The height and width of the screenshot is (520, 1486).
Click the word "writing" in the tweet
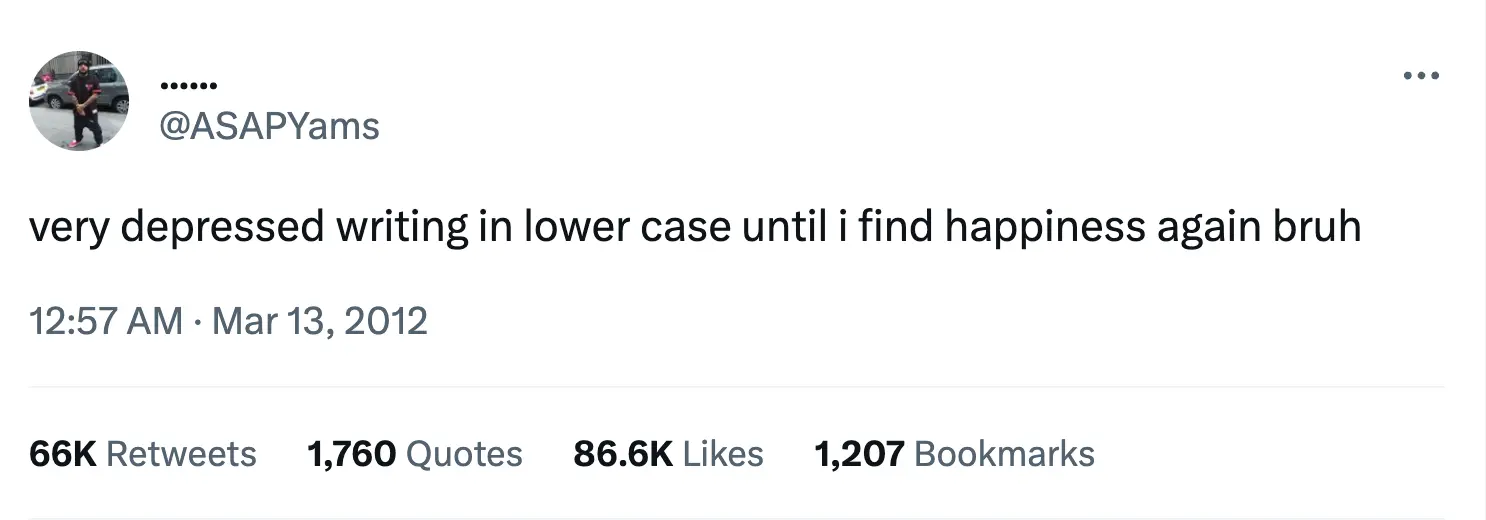point(402,227)
